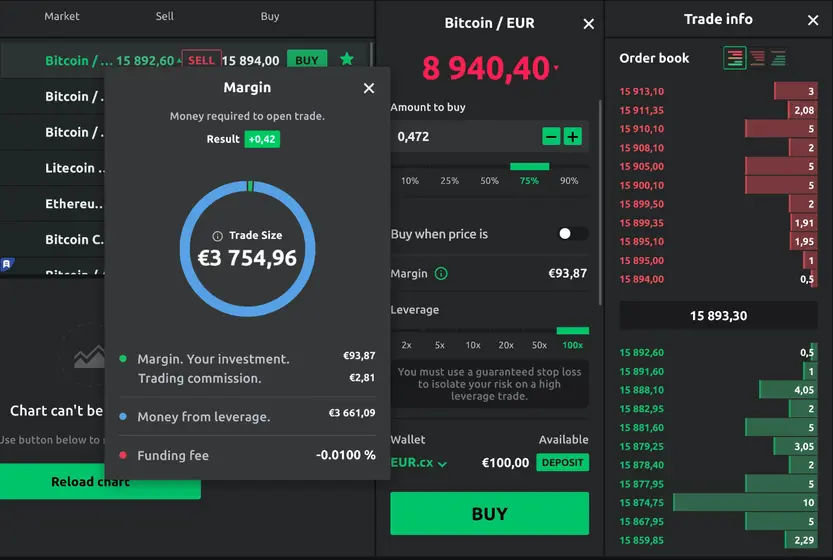The image size is (833, 560).
Task: Toggle the Buy when price is switch
Action: (x=573, y=234)
